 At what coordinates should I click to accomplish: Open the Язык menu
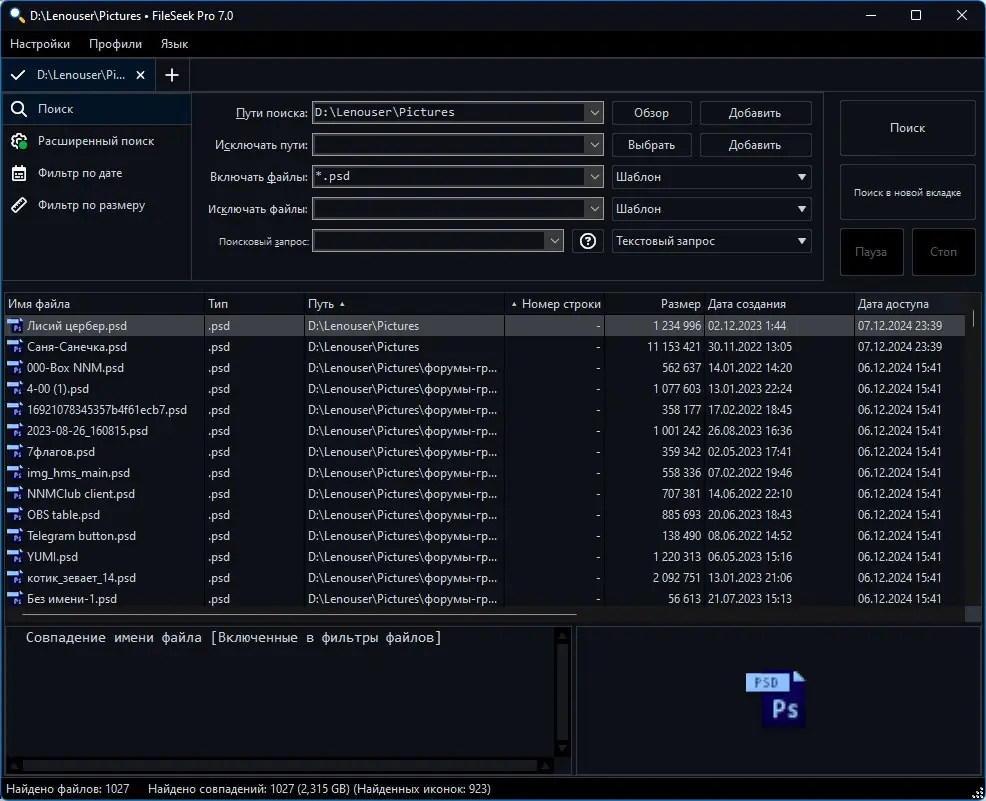(x=174, y=44)
